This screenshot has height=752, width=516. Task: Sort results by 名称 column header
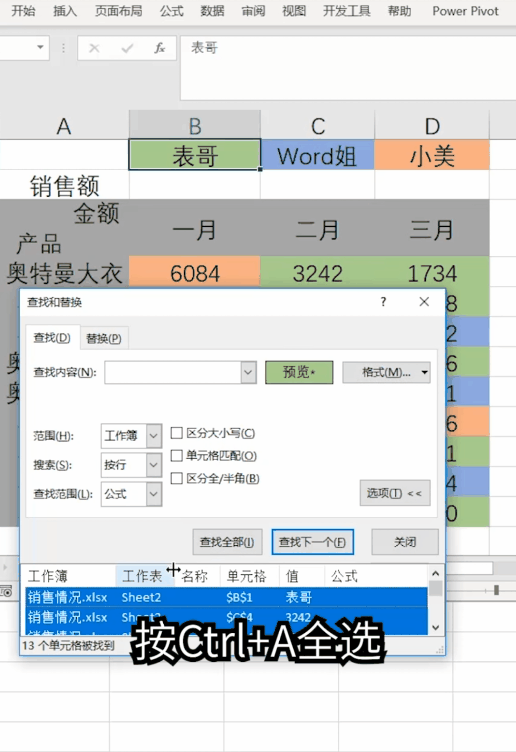pos(197,576)
